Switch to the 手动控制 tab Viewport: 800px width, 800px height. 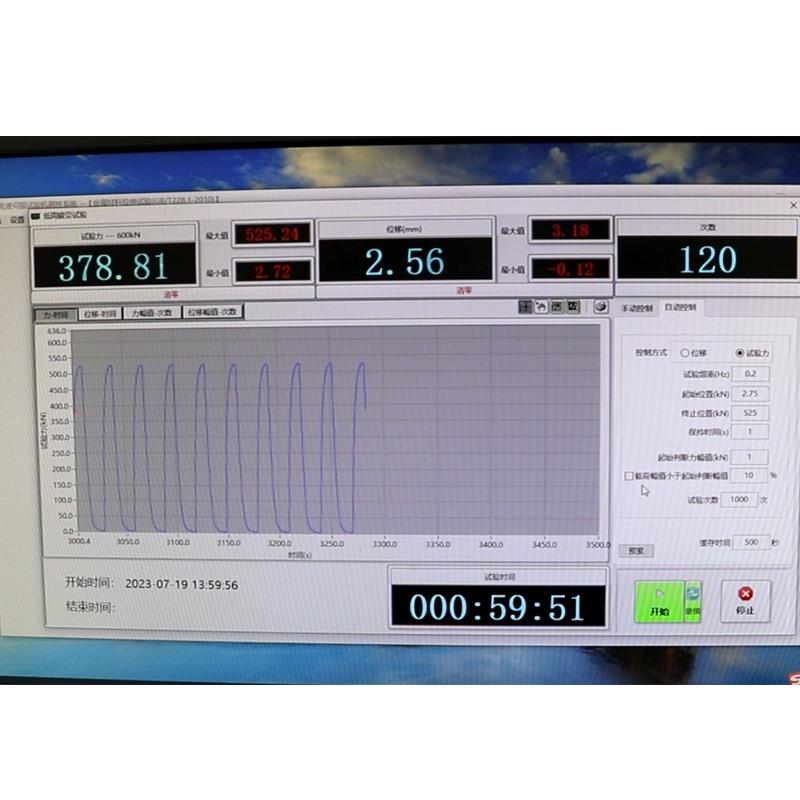point(637,308)
